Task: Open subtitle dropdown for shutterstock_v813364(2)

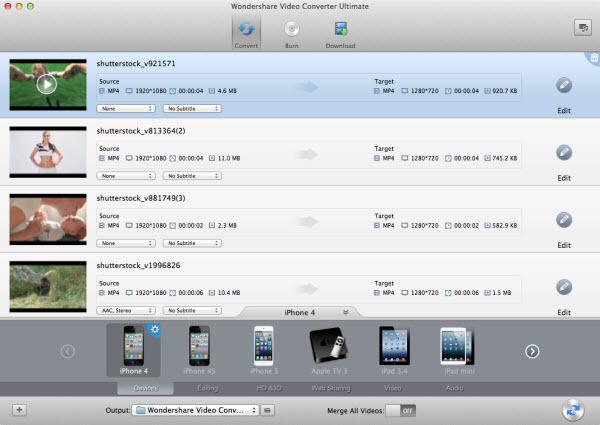Action: tap(192, 176)
